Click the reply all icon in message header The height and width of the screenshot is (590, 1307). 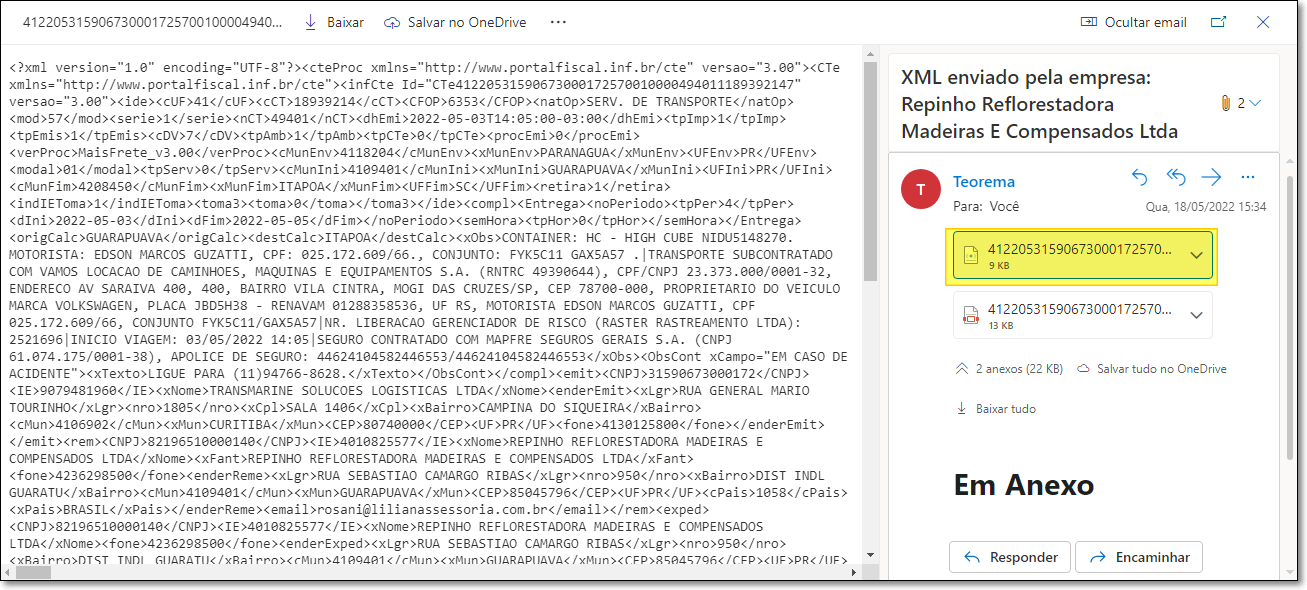tap(1176, 177)
